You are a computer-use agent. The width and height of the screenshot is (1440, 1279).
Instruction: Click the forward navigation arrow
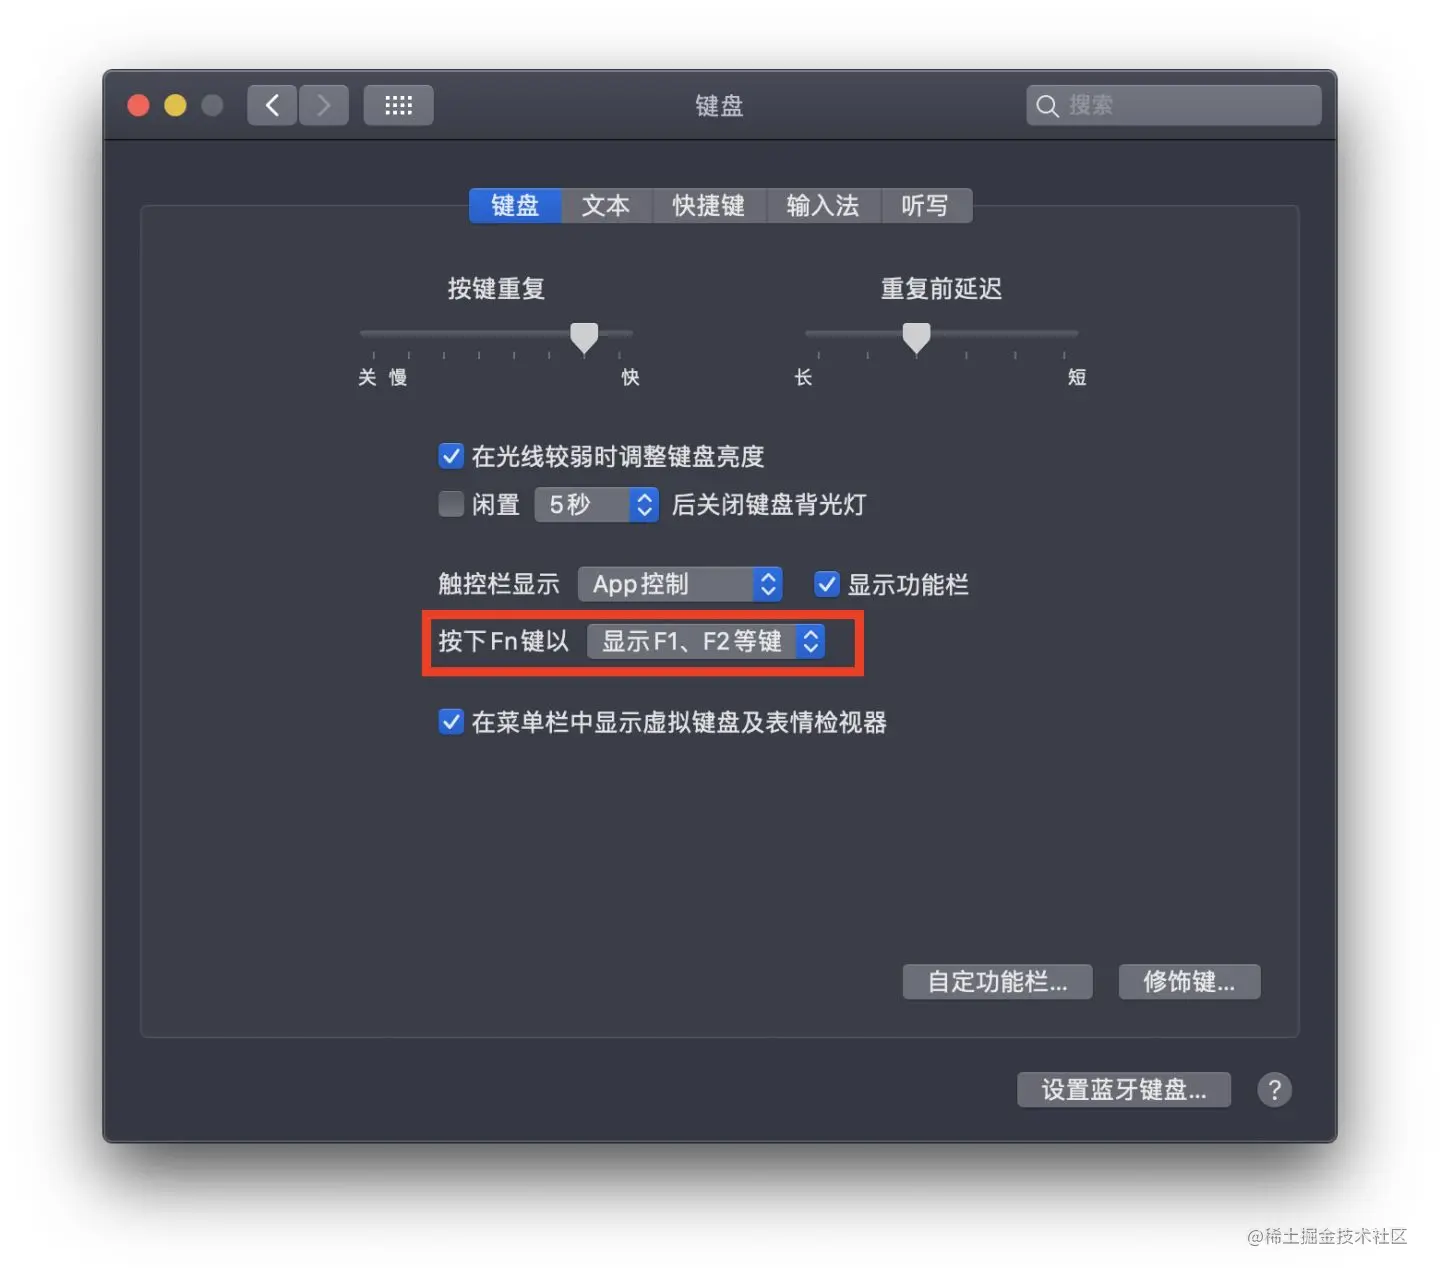[x=323, y=105]
